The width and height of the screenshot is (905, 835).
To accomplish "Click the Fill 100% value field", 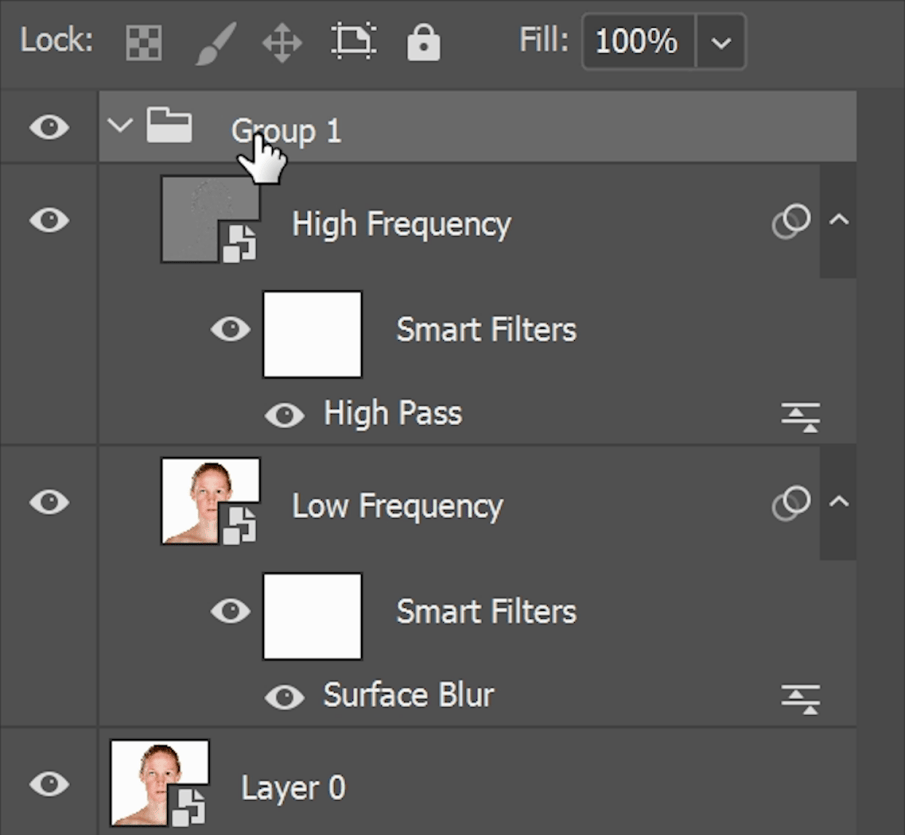I will pyautogui.click(x=635, y=42).
